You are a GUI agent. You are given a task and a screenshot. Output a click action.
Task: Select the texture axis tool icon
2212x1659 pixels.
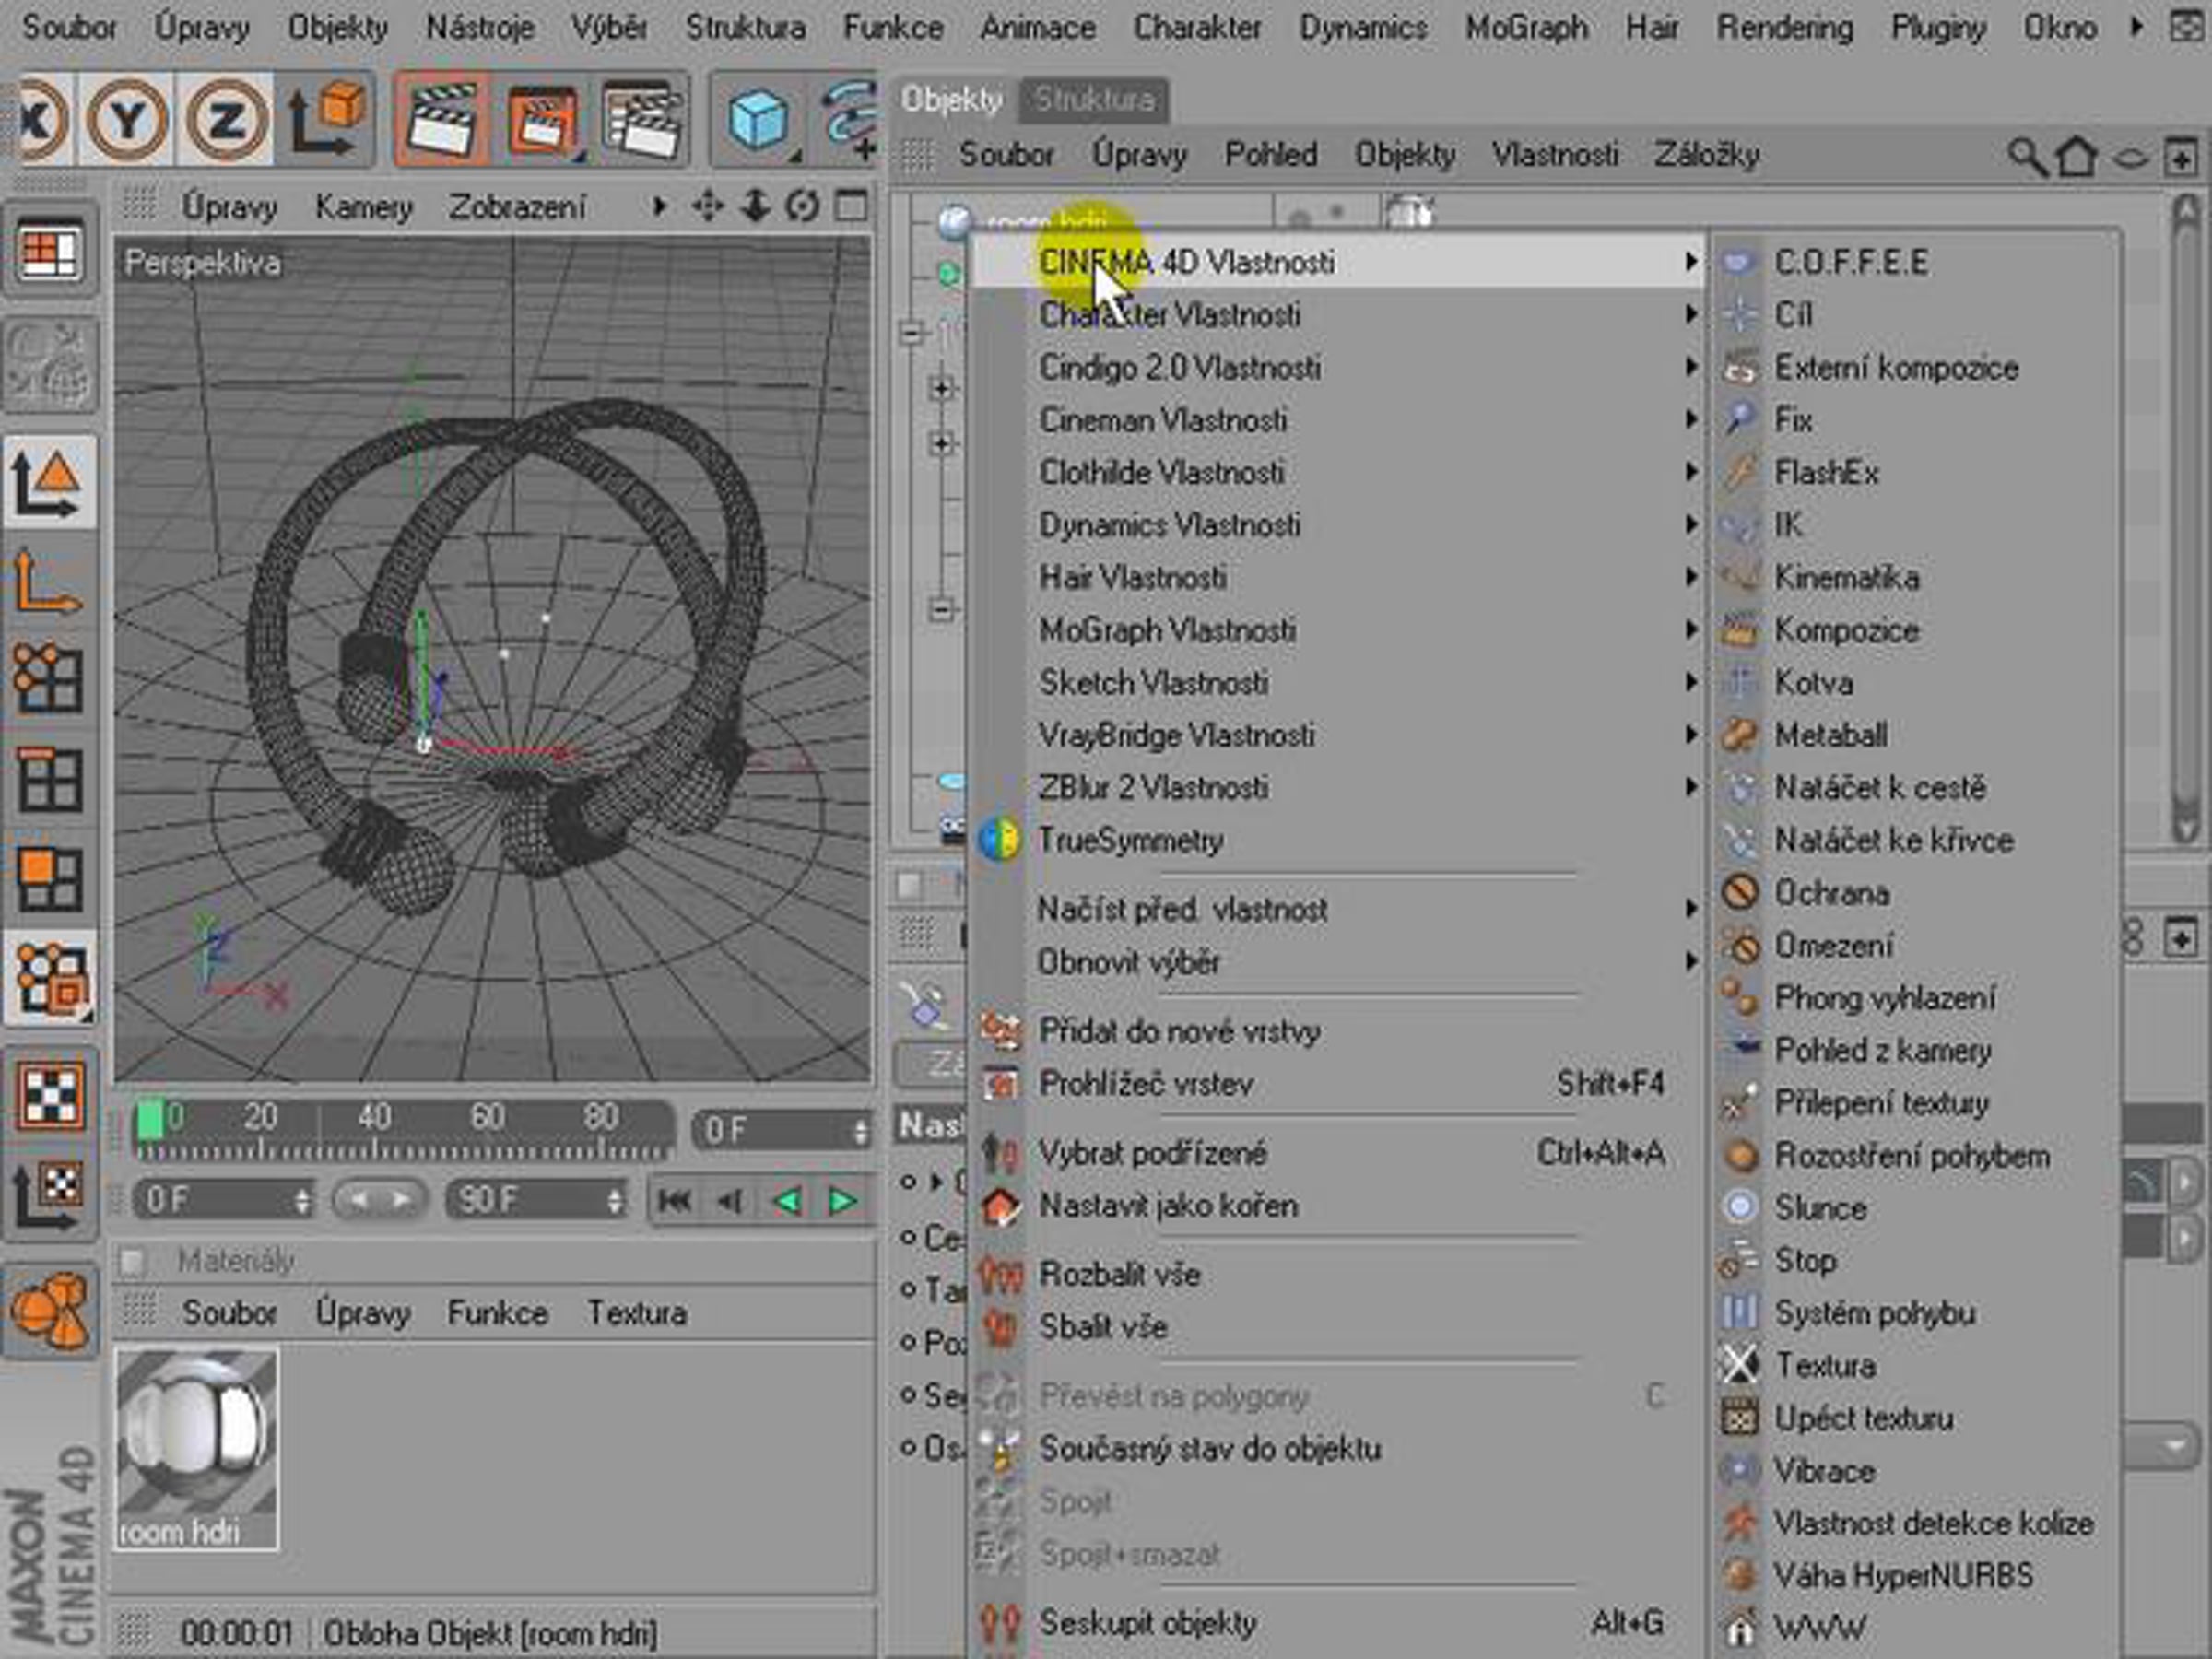49,1195
